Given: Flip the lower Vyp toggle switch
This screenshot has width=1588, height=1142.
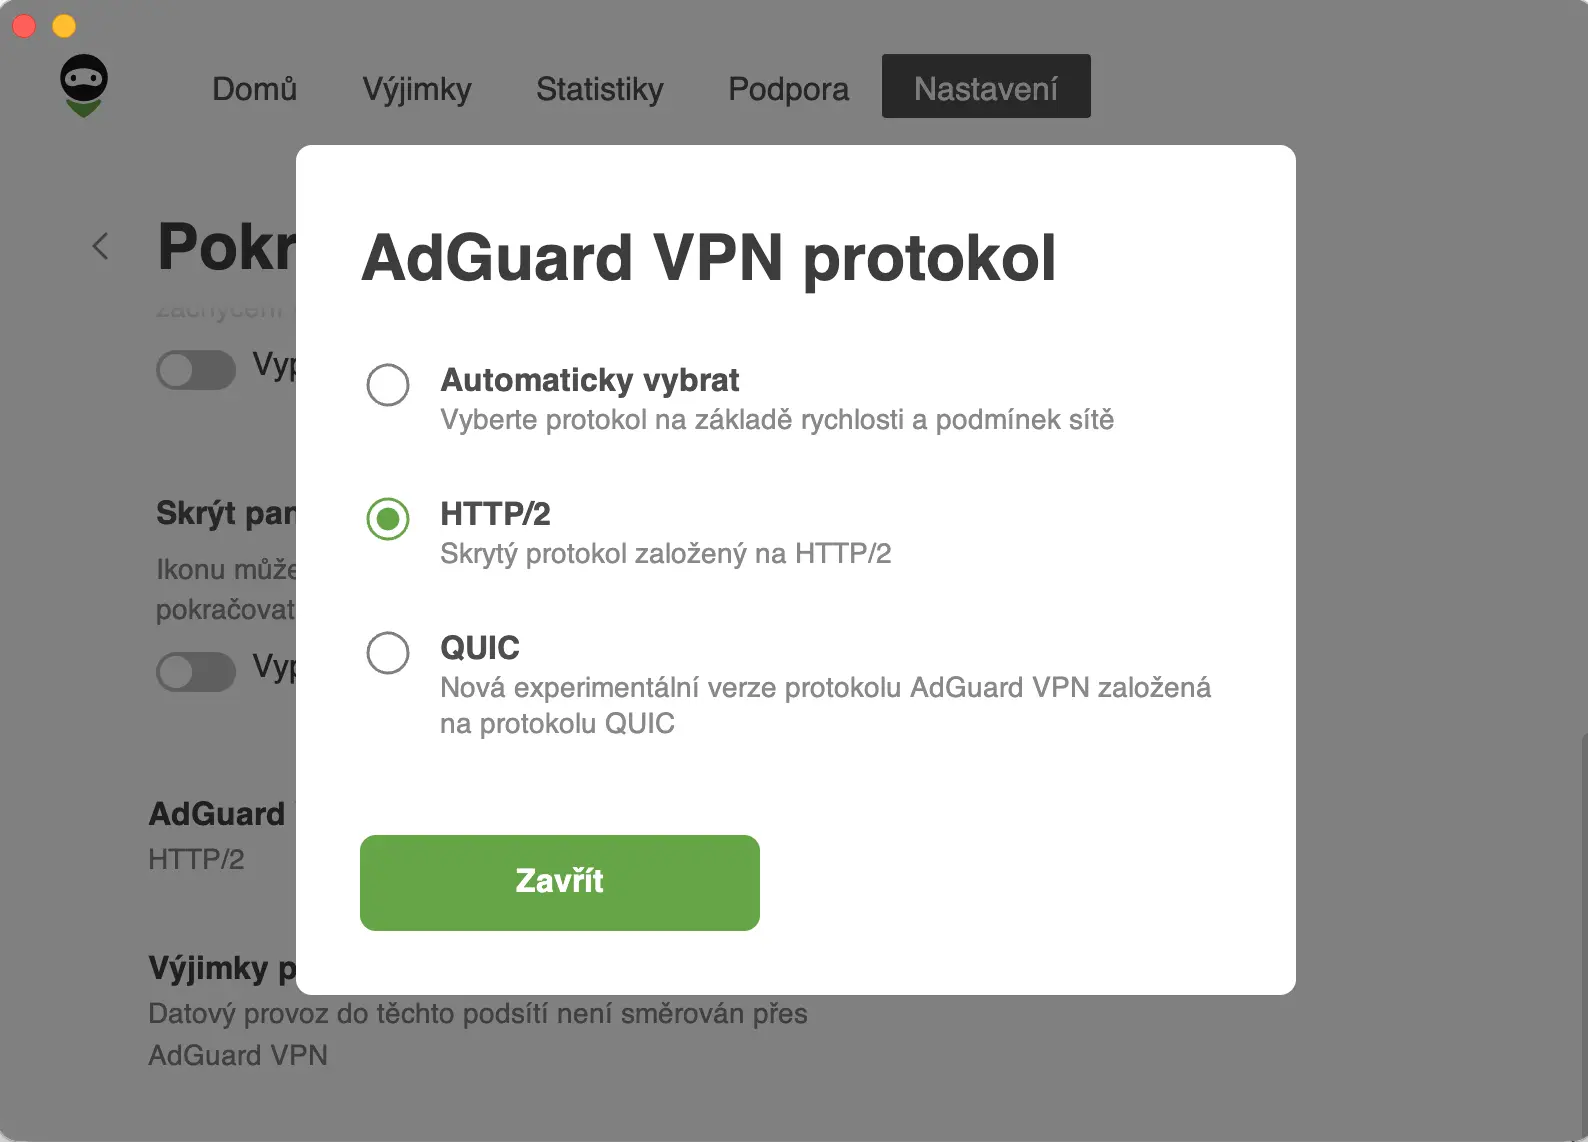Looking at the screenshot, I should tap(196, 672).
